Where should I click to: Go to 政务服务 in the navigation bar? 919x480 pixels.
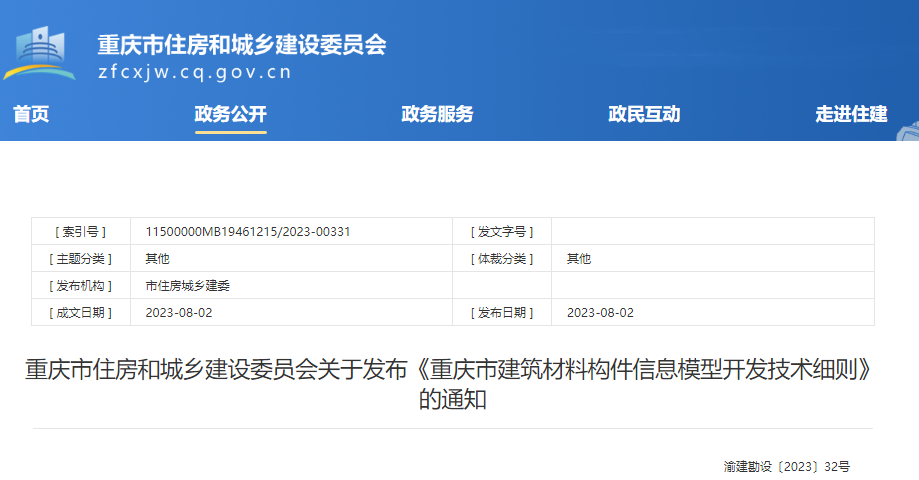tap(437, 114)
